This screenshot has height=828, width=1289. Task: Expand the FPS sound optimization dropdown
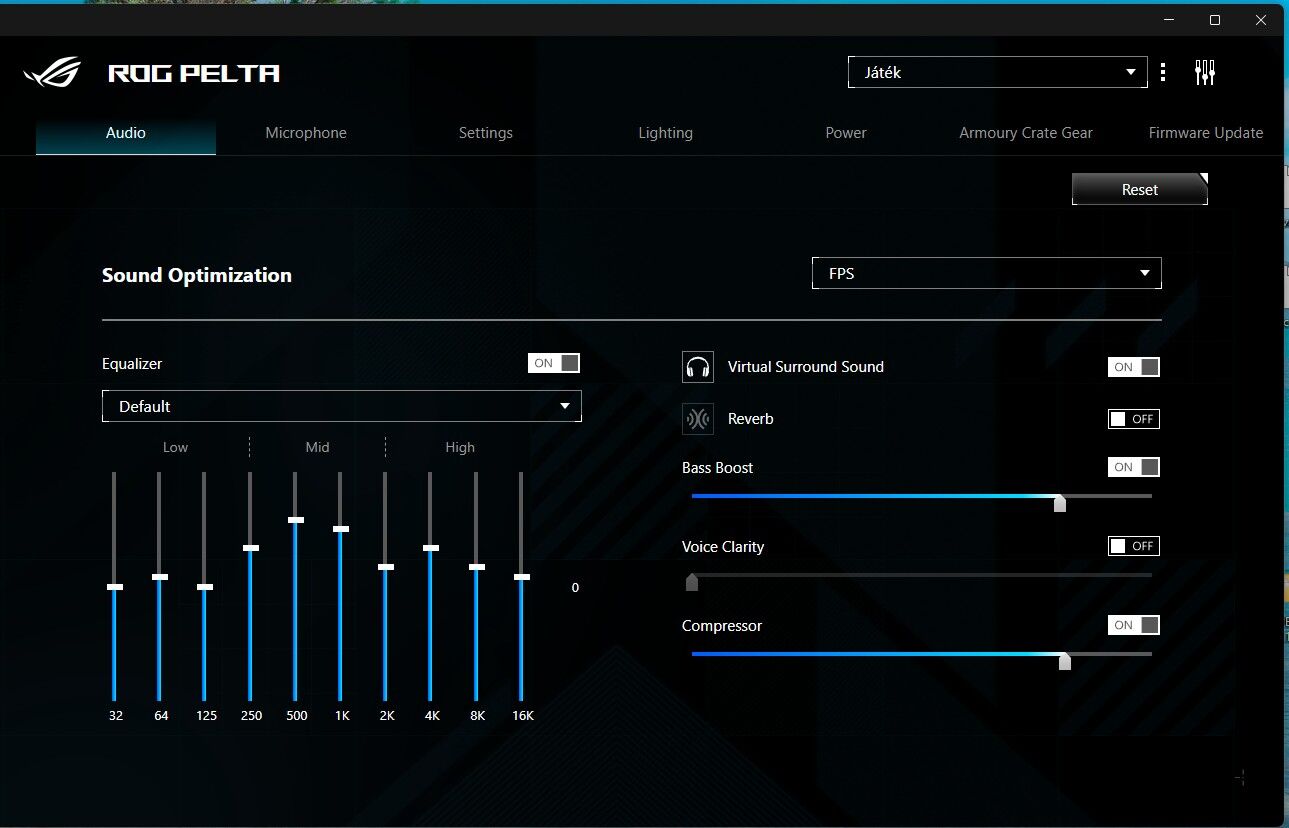[987, 273]
